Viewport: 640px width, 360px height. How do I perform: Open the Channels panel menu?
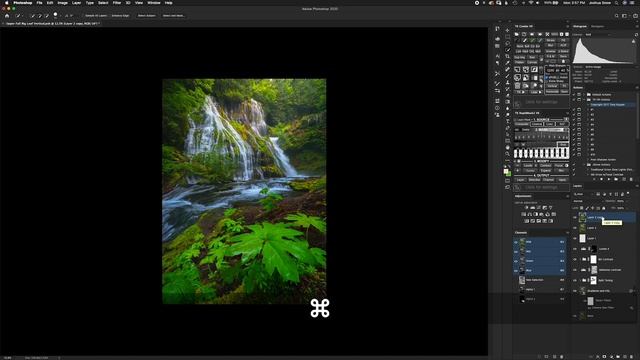(x=567, y=233)
